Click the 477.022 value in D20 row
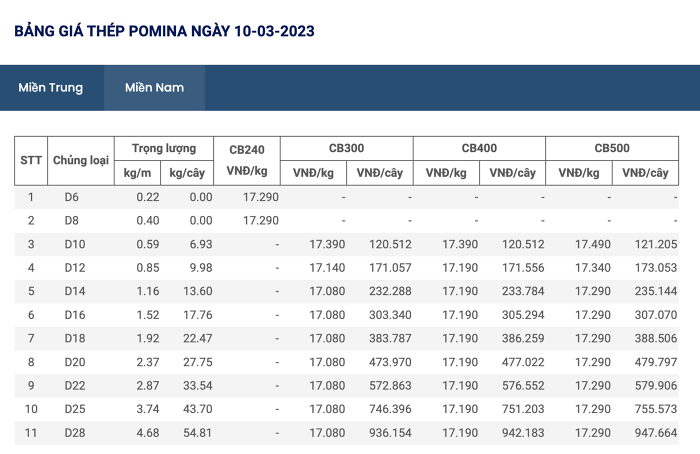700x454 pixels. pyautogui.click(x=523, y=362)
